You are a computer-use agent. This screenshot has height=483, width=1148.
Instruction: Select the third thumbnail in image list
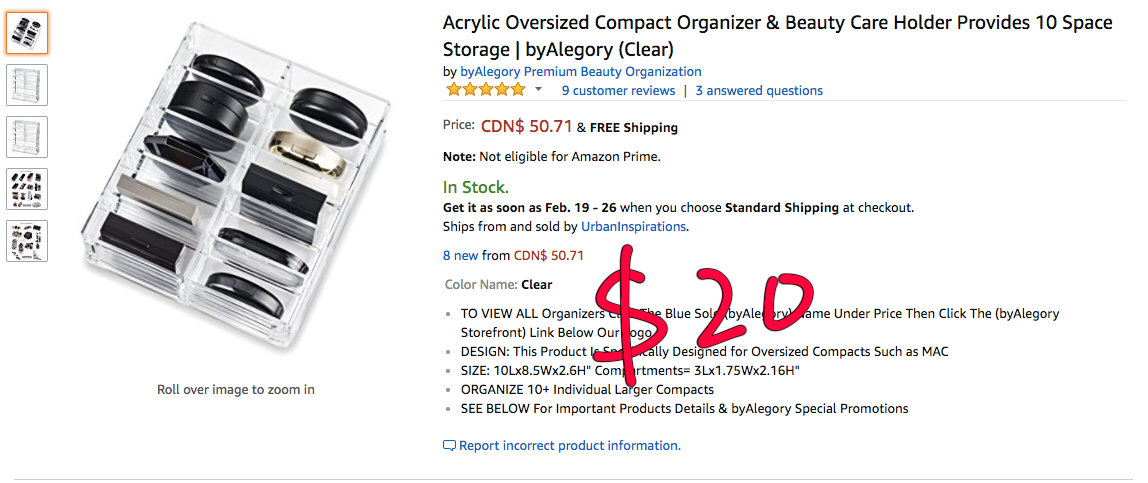pos(26,137)
